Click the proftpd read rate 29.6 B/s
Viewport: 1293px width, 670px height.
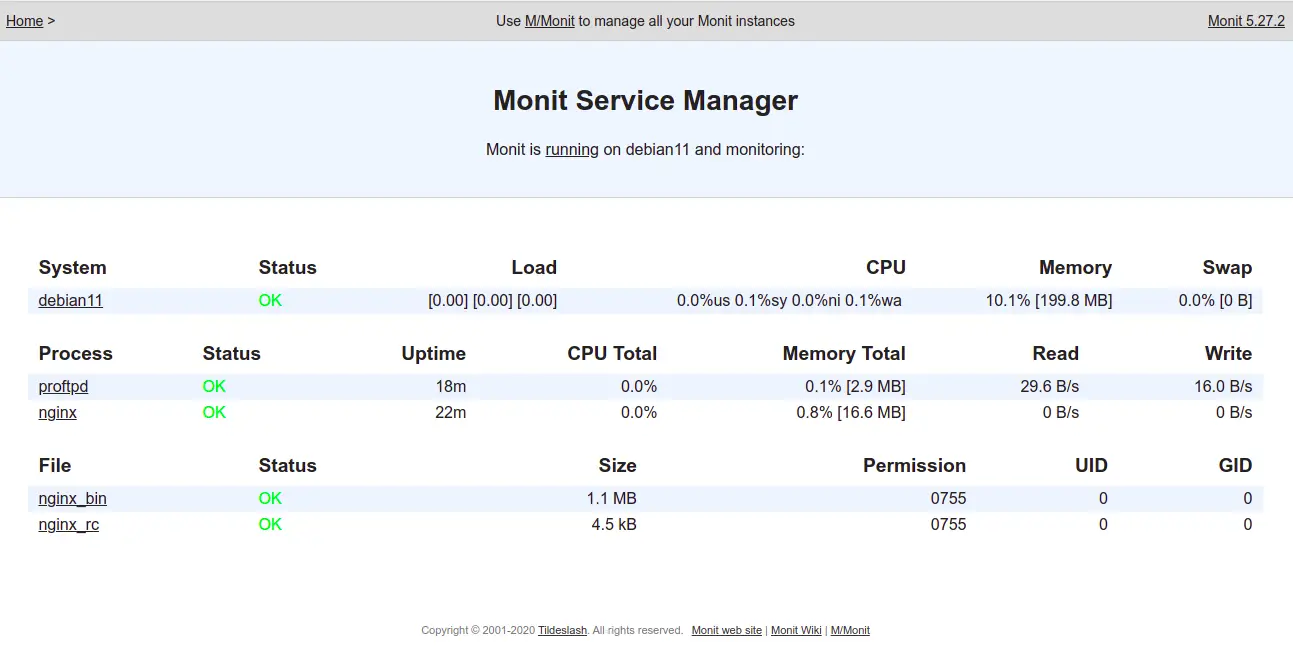[1050, 386]
